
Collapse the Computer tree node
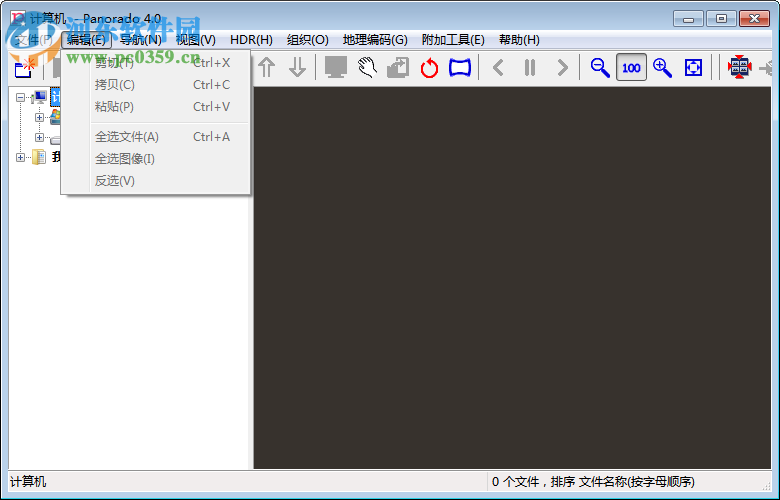point(20,98)
